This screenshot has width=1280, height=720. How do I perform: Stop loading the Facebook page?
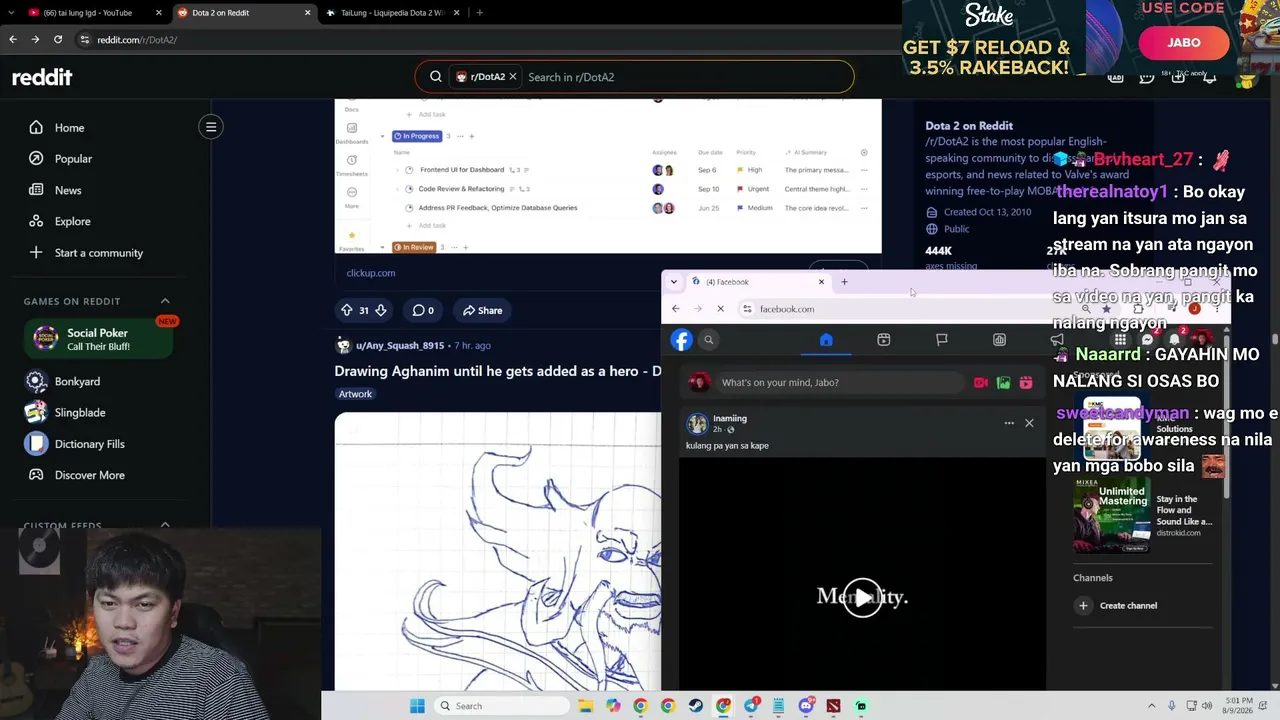(x=720, y=309)
